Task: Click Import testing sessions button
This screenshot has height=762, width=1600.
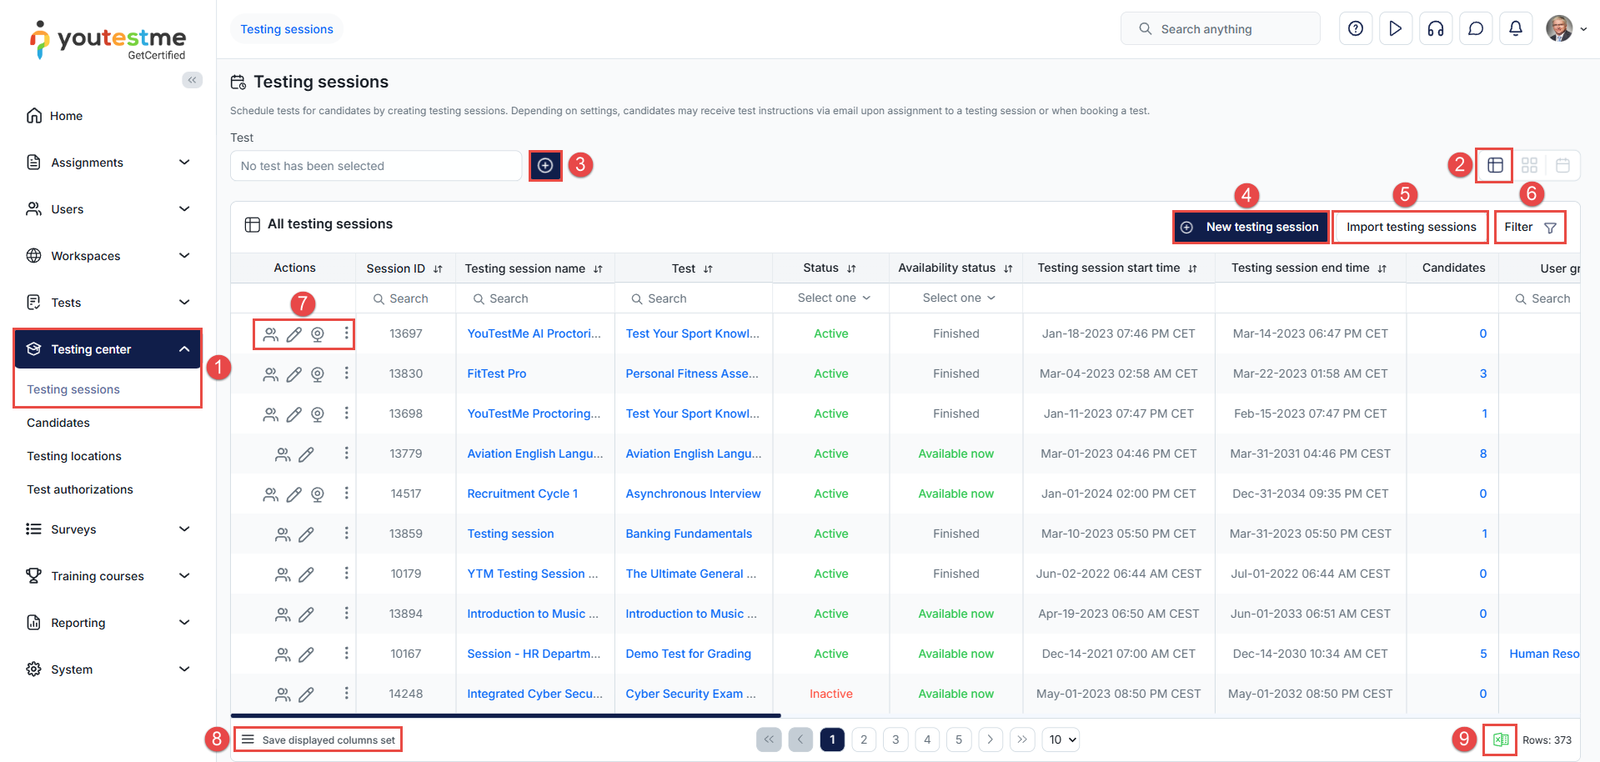Action: (1410, 227)
